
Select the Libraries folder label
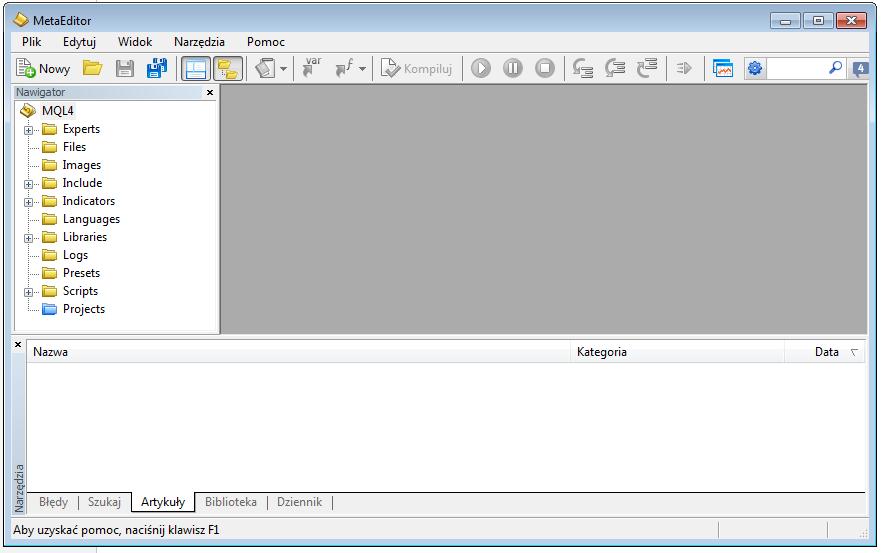point(85,237)
